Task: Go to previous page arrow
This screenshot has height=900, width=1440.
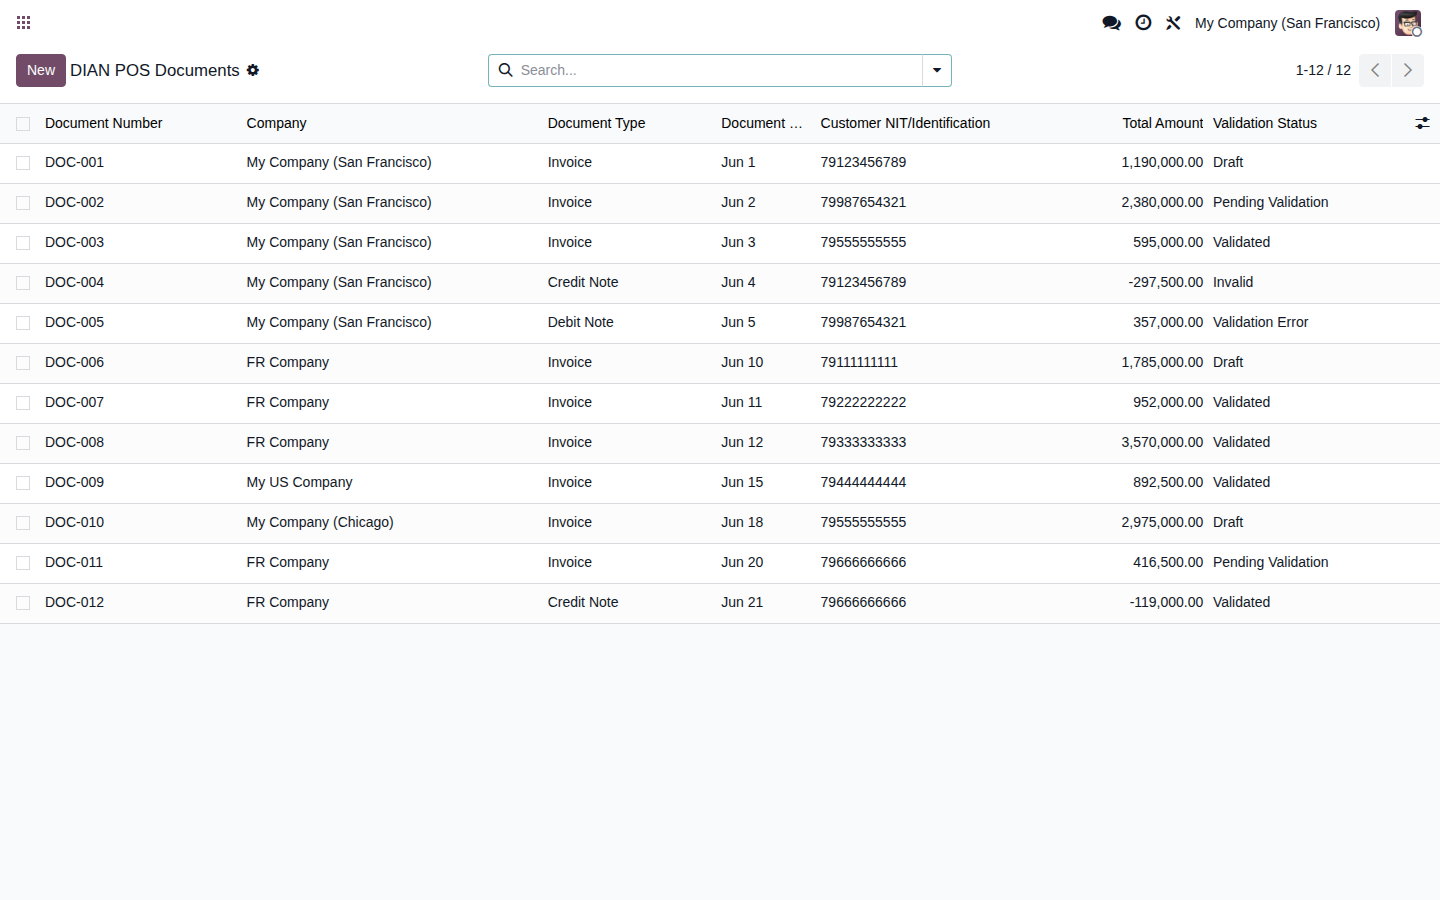Action: click(1375, 70)
